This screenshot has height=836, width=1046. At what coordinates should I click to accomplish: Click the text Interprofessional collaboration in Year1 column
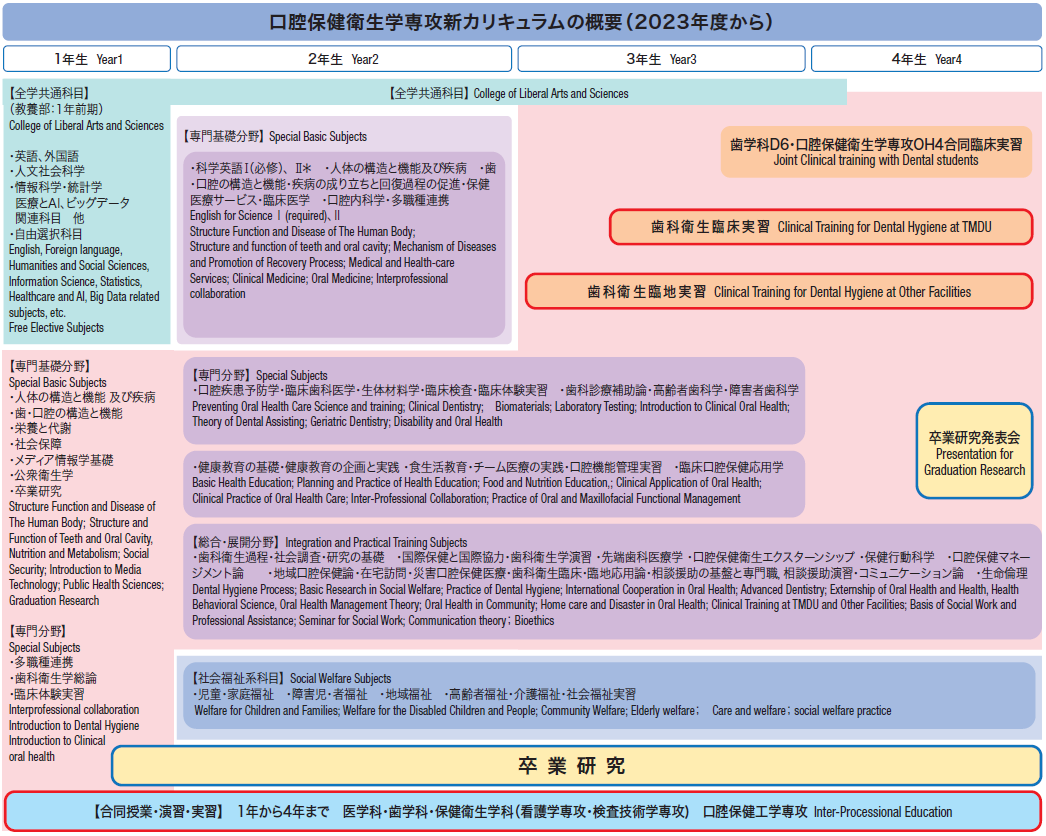coord(74,709)
